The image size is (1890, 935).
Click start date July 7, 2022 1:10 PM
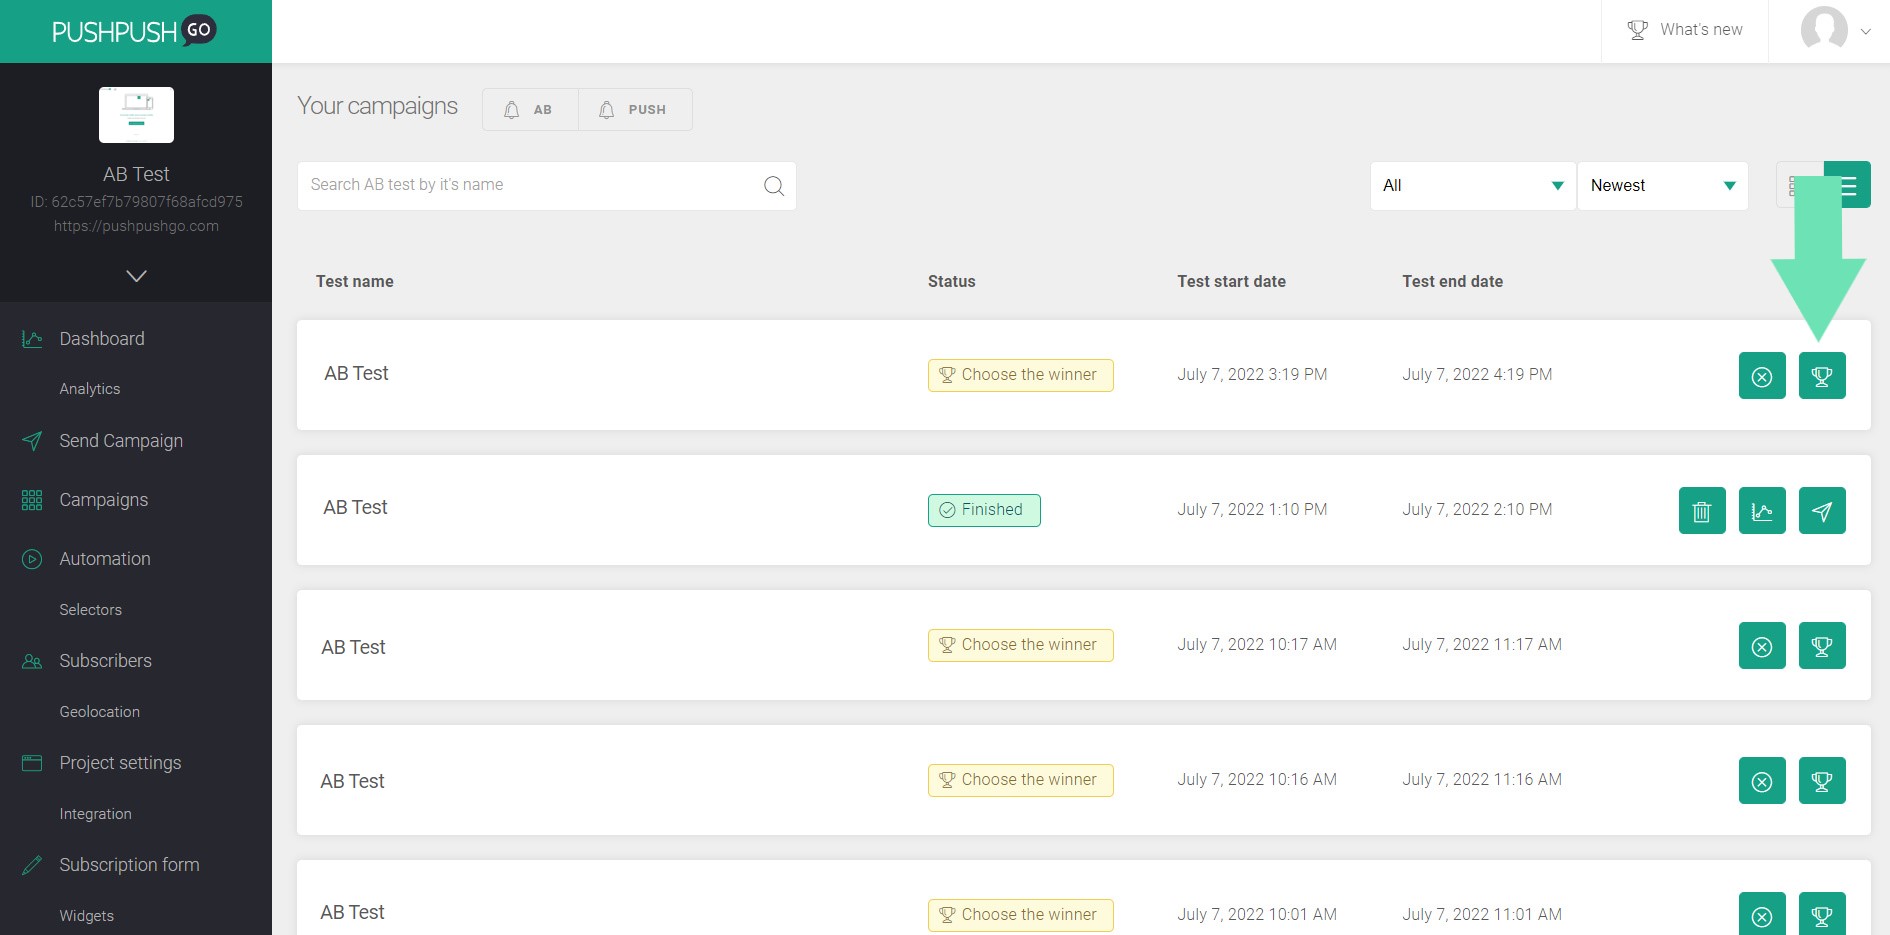(1253, 510)
